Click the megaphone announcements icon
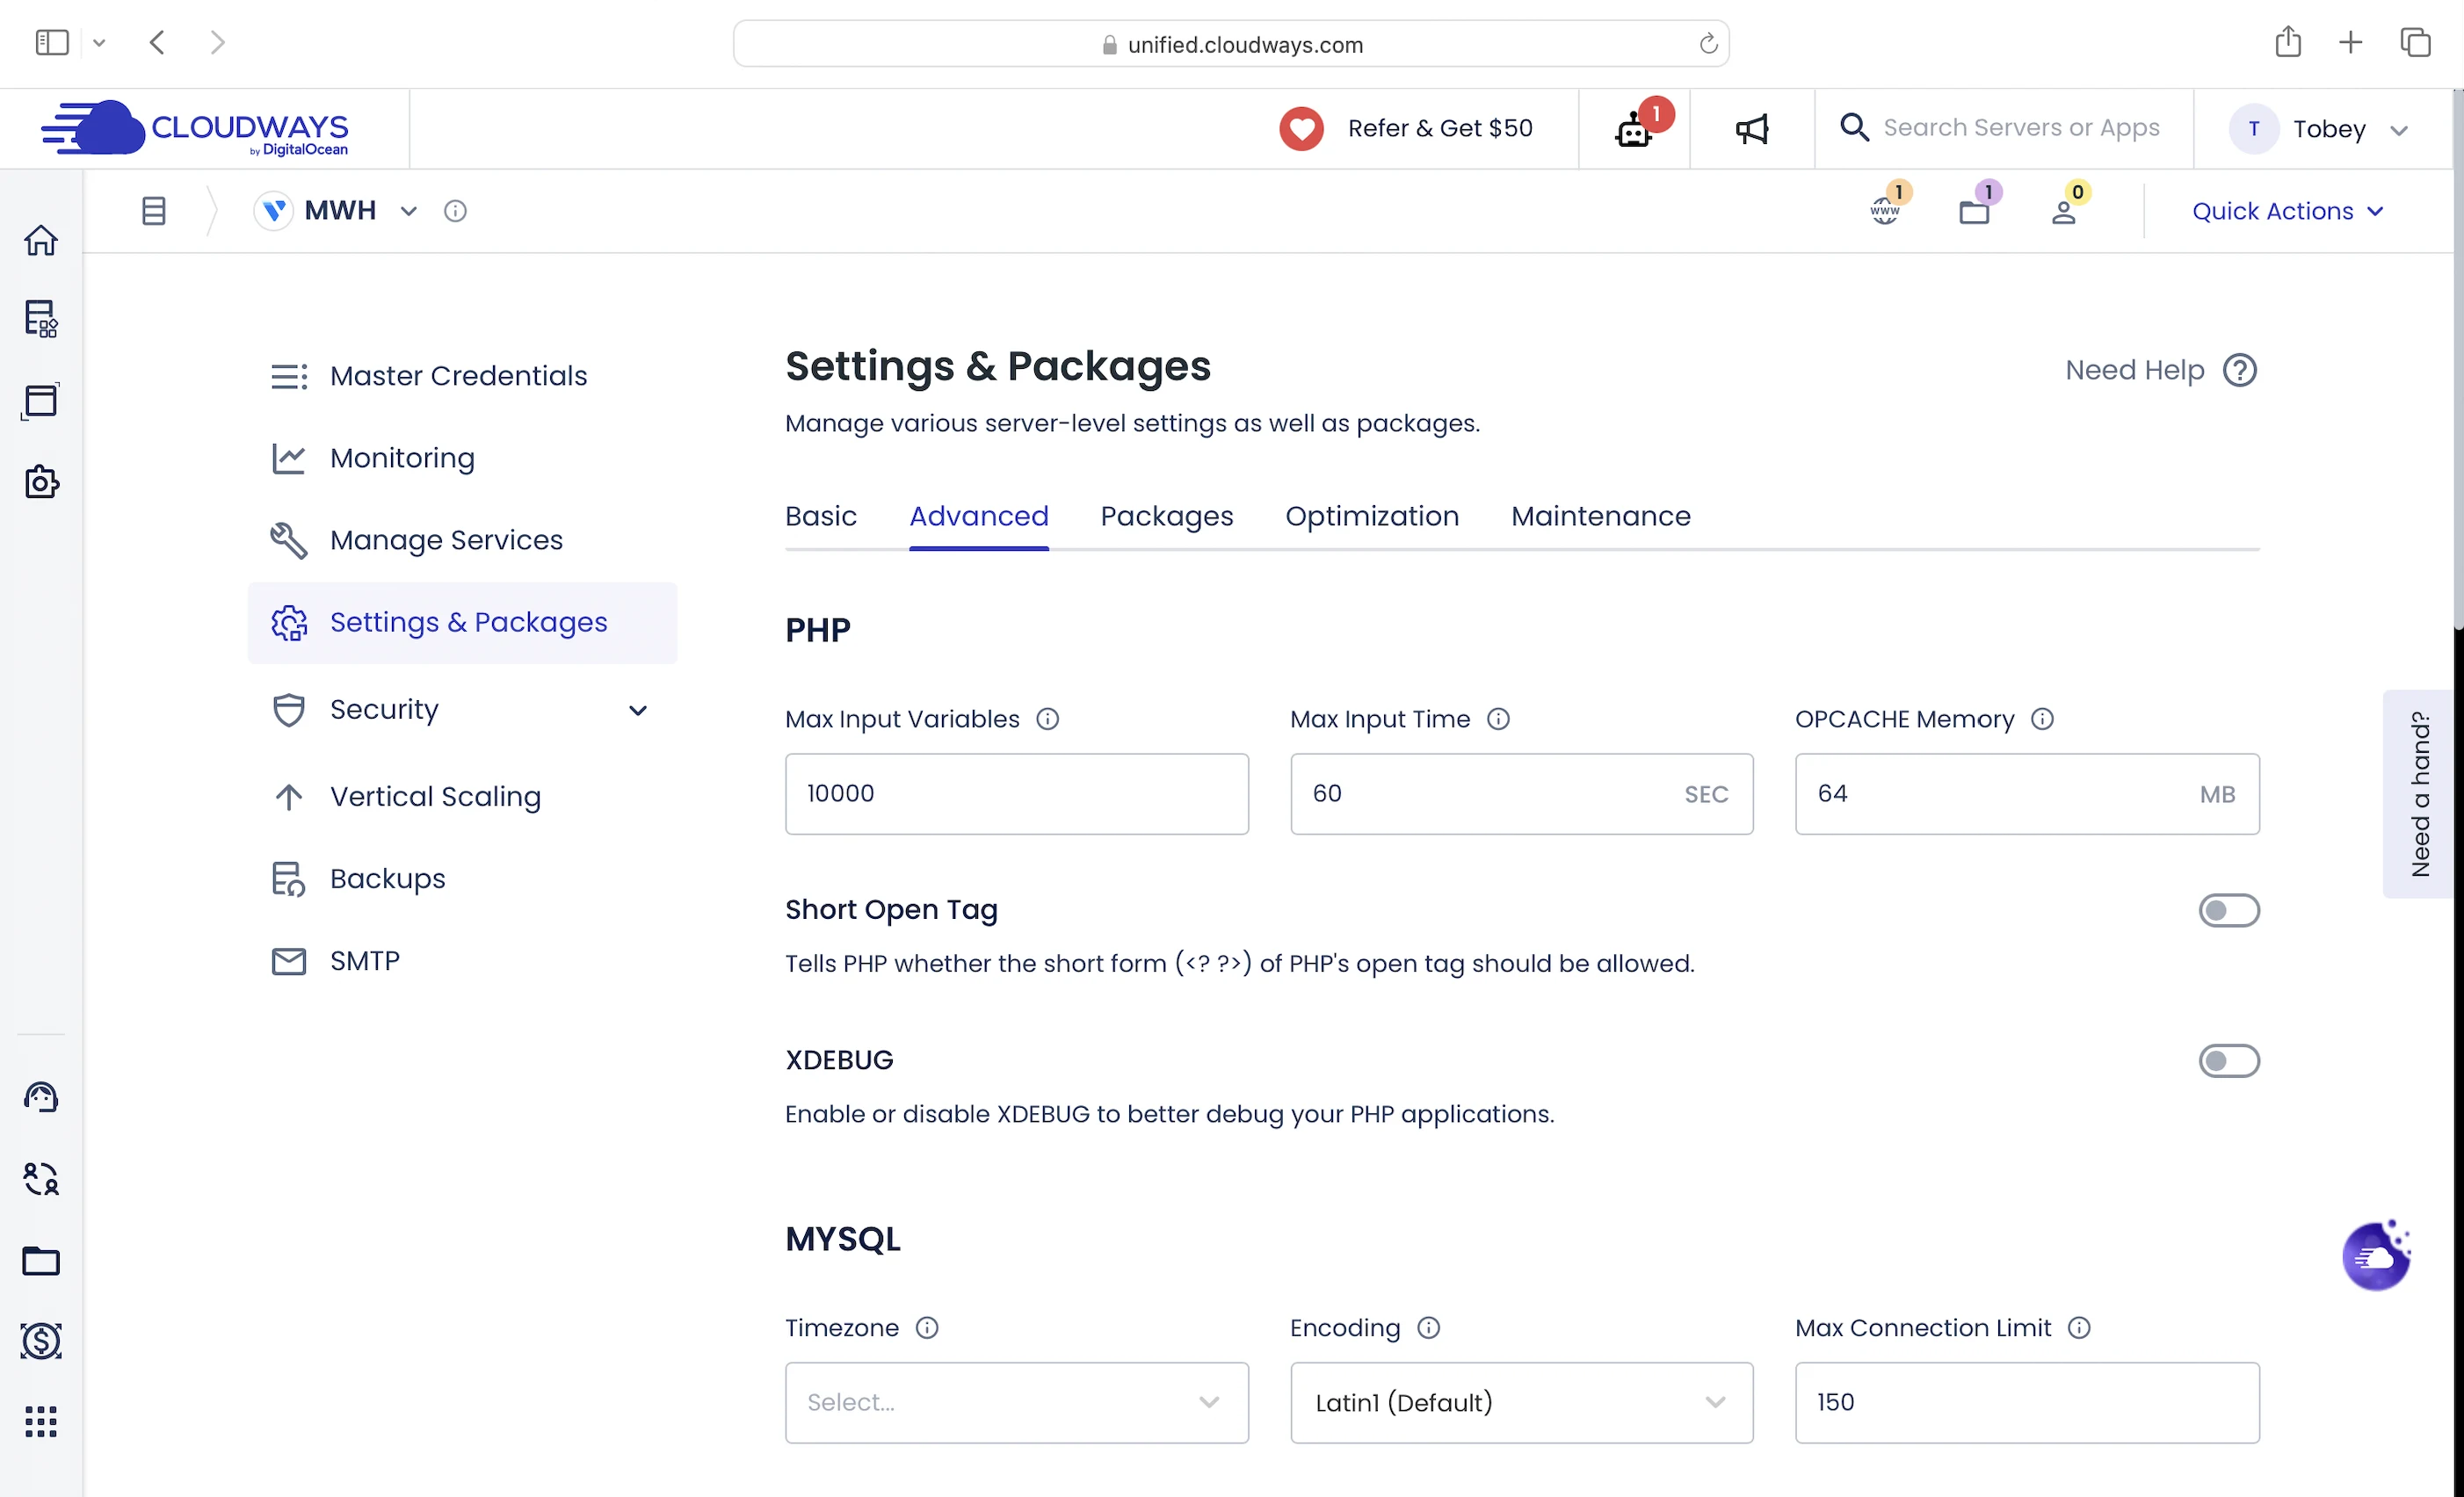 (1751, 129)
